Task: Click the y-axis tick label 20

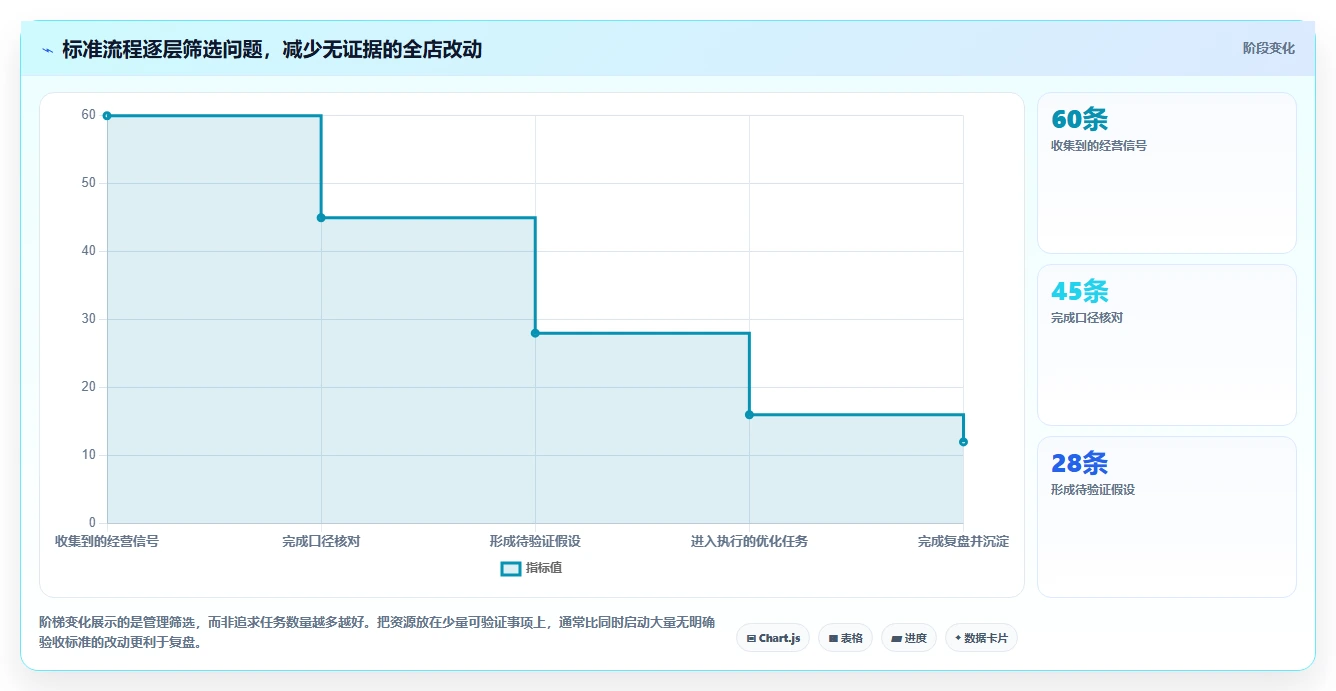Action: [x=89, y=387]
